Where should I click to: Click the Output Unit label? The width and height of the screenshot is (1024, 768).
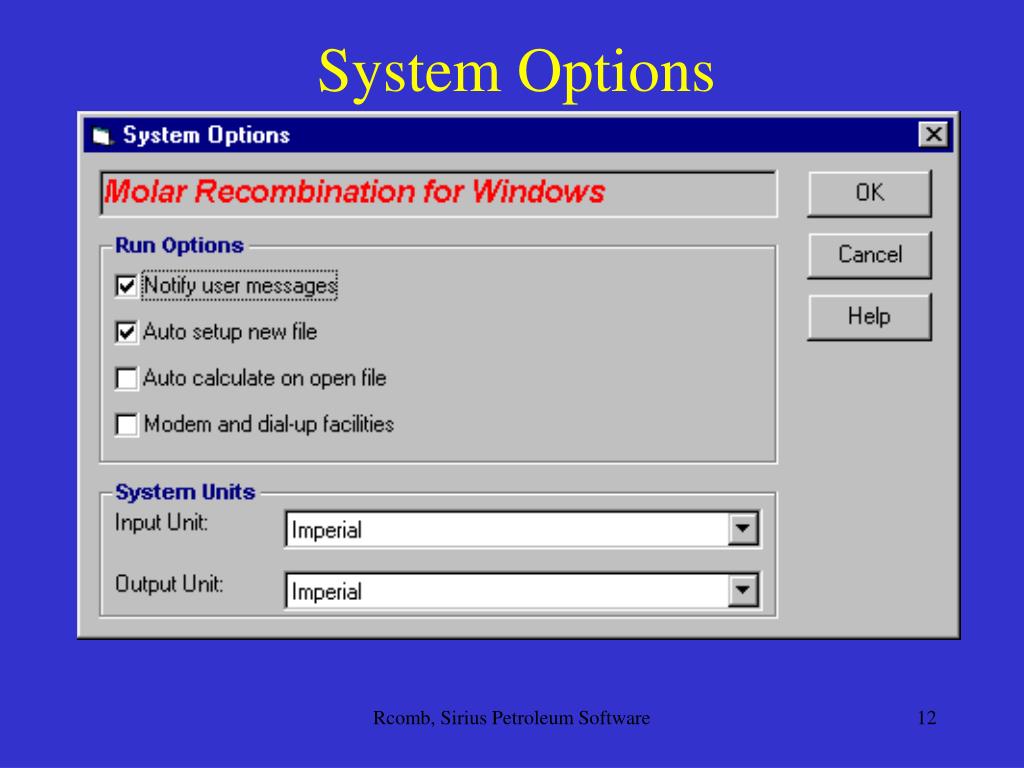point(169,583)
